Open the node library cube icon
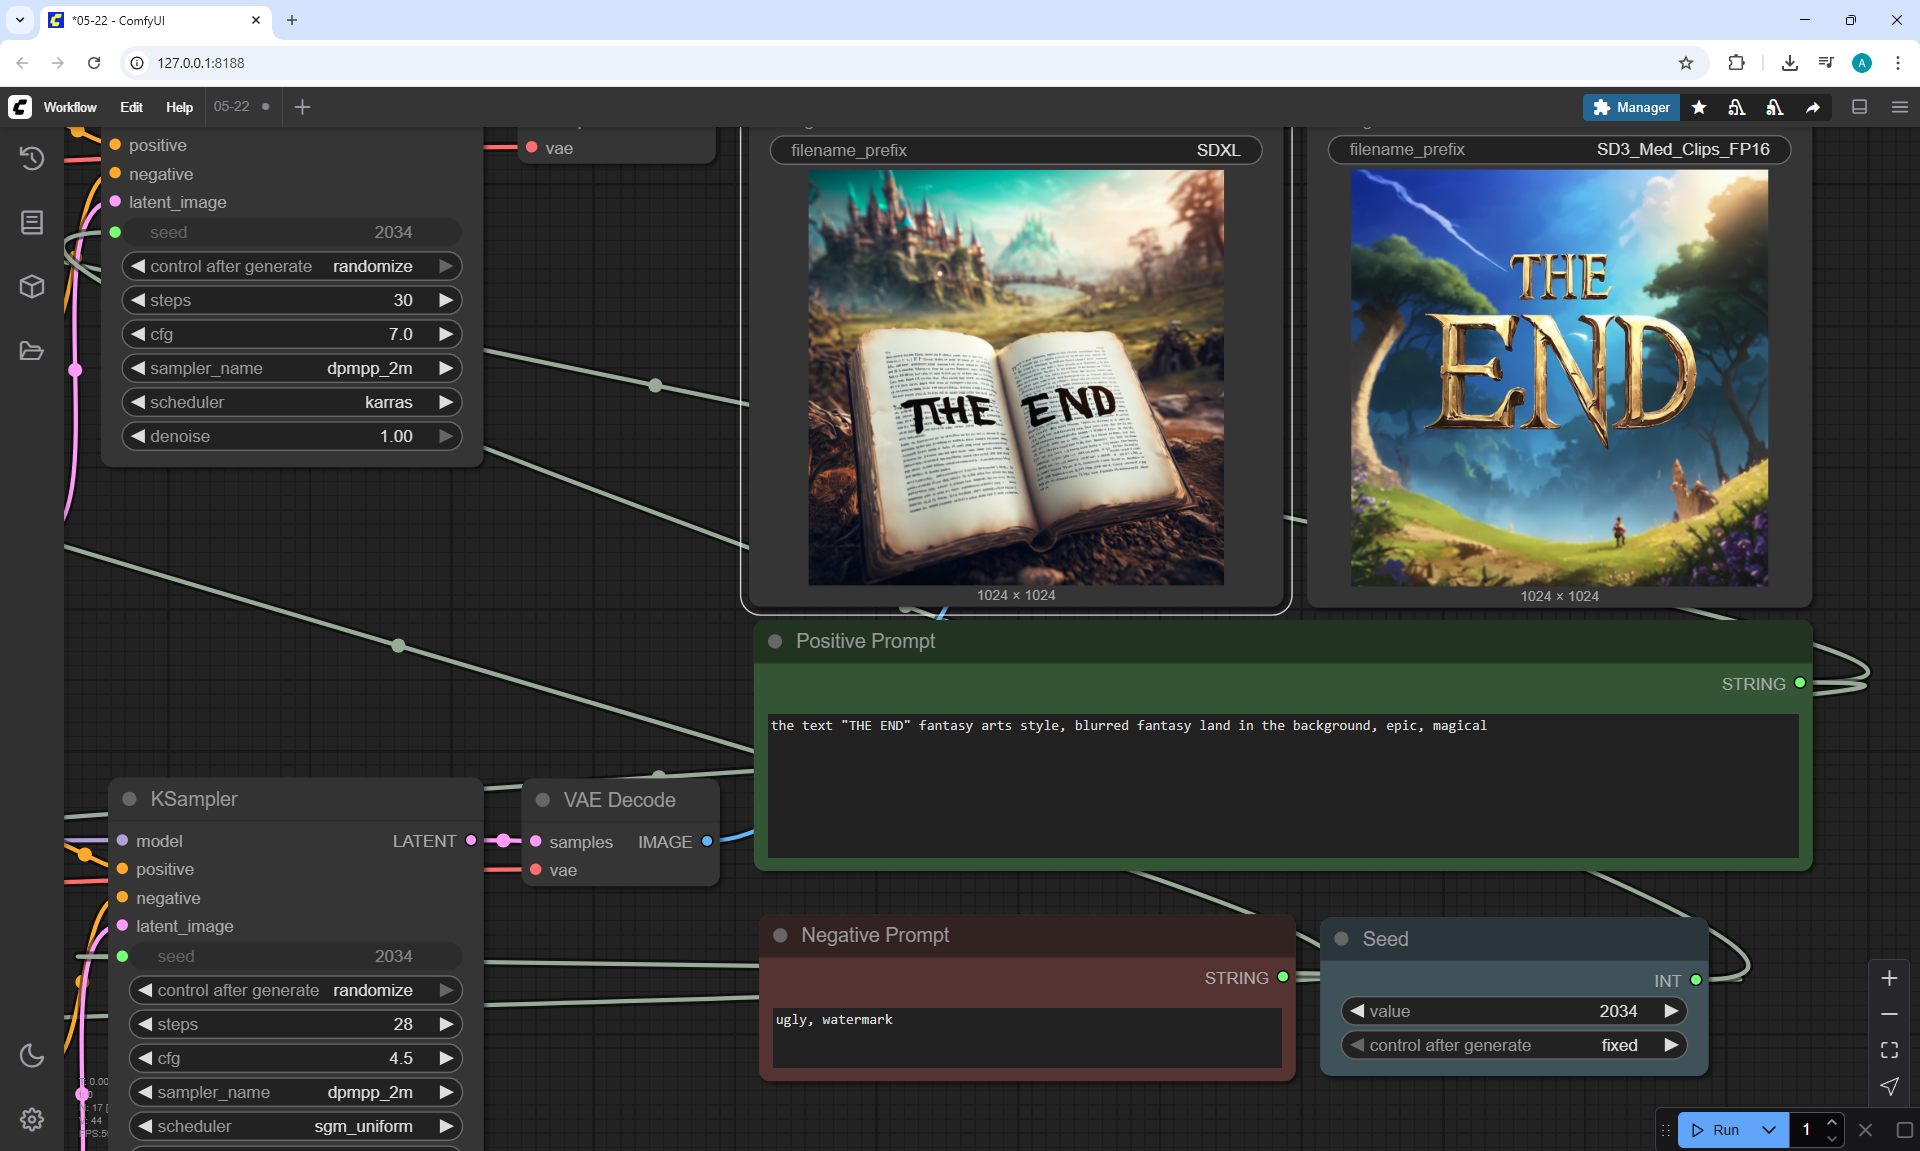 click(x=32, y=287)
